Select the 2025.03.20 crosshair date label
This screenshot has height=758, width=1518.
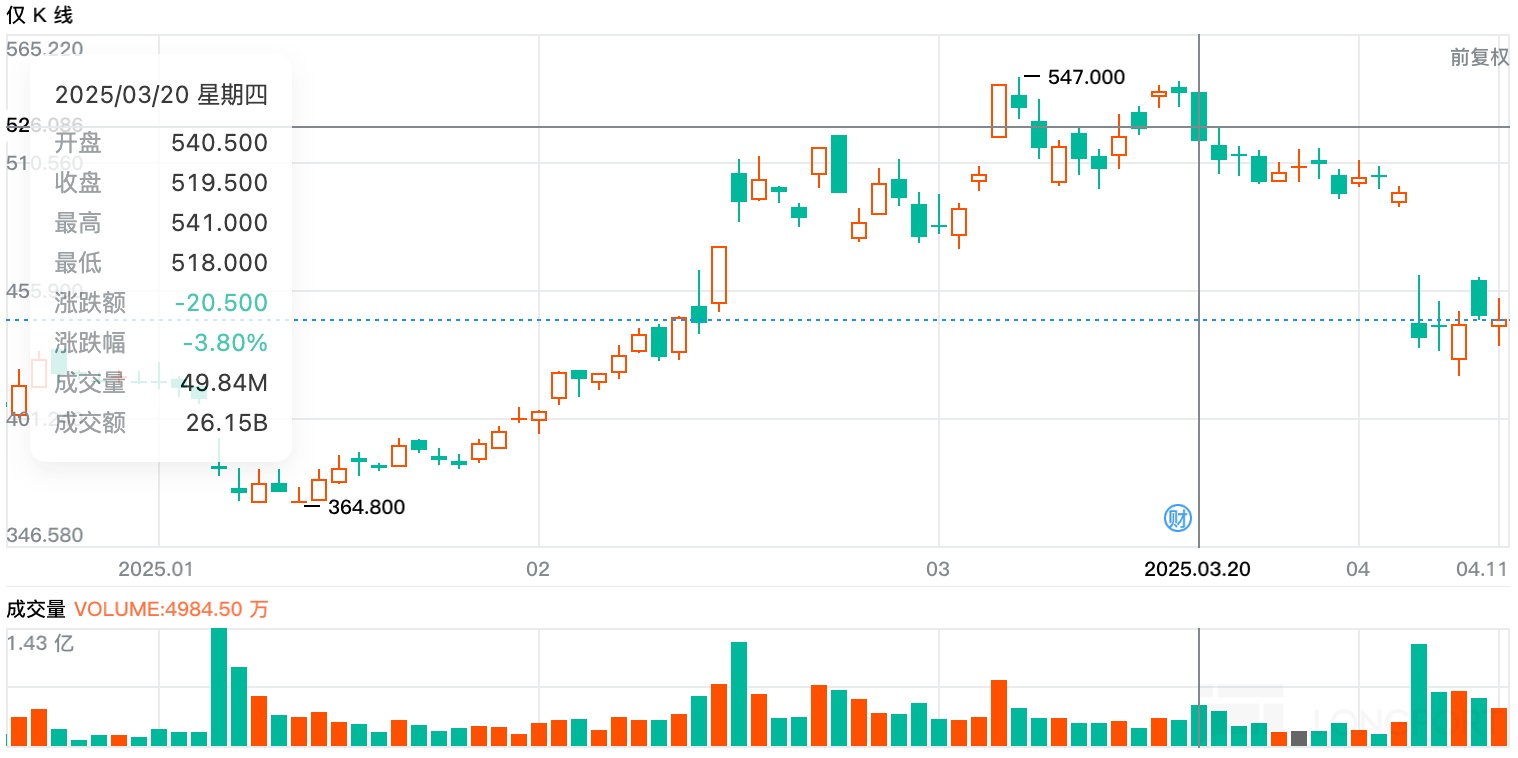(1197, 569)
